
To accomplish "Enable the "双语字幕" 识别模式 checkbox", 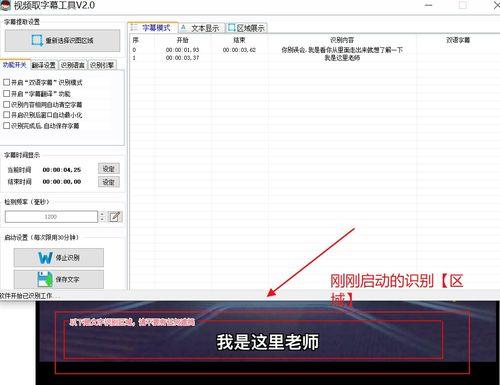I will 6,82.
